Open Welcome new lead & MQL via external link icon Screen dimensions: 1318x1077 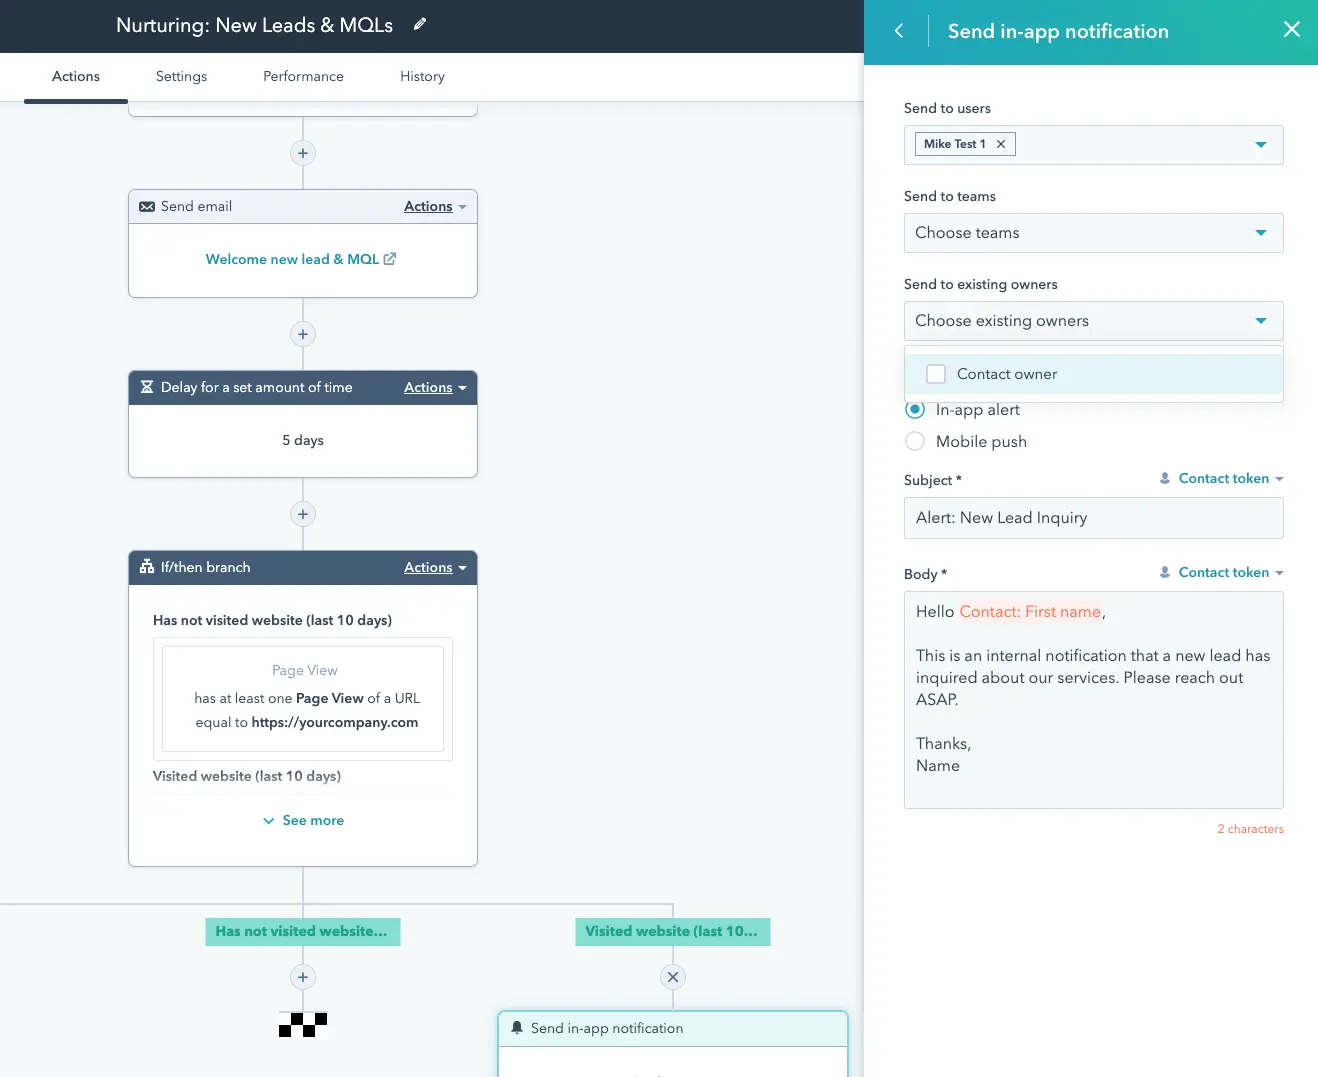tap(389, 258)
